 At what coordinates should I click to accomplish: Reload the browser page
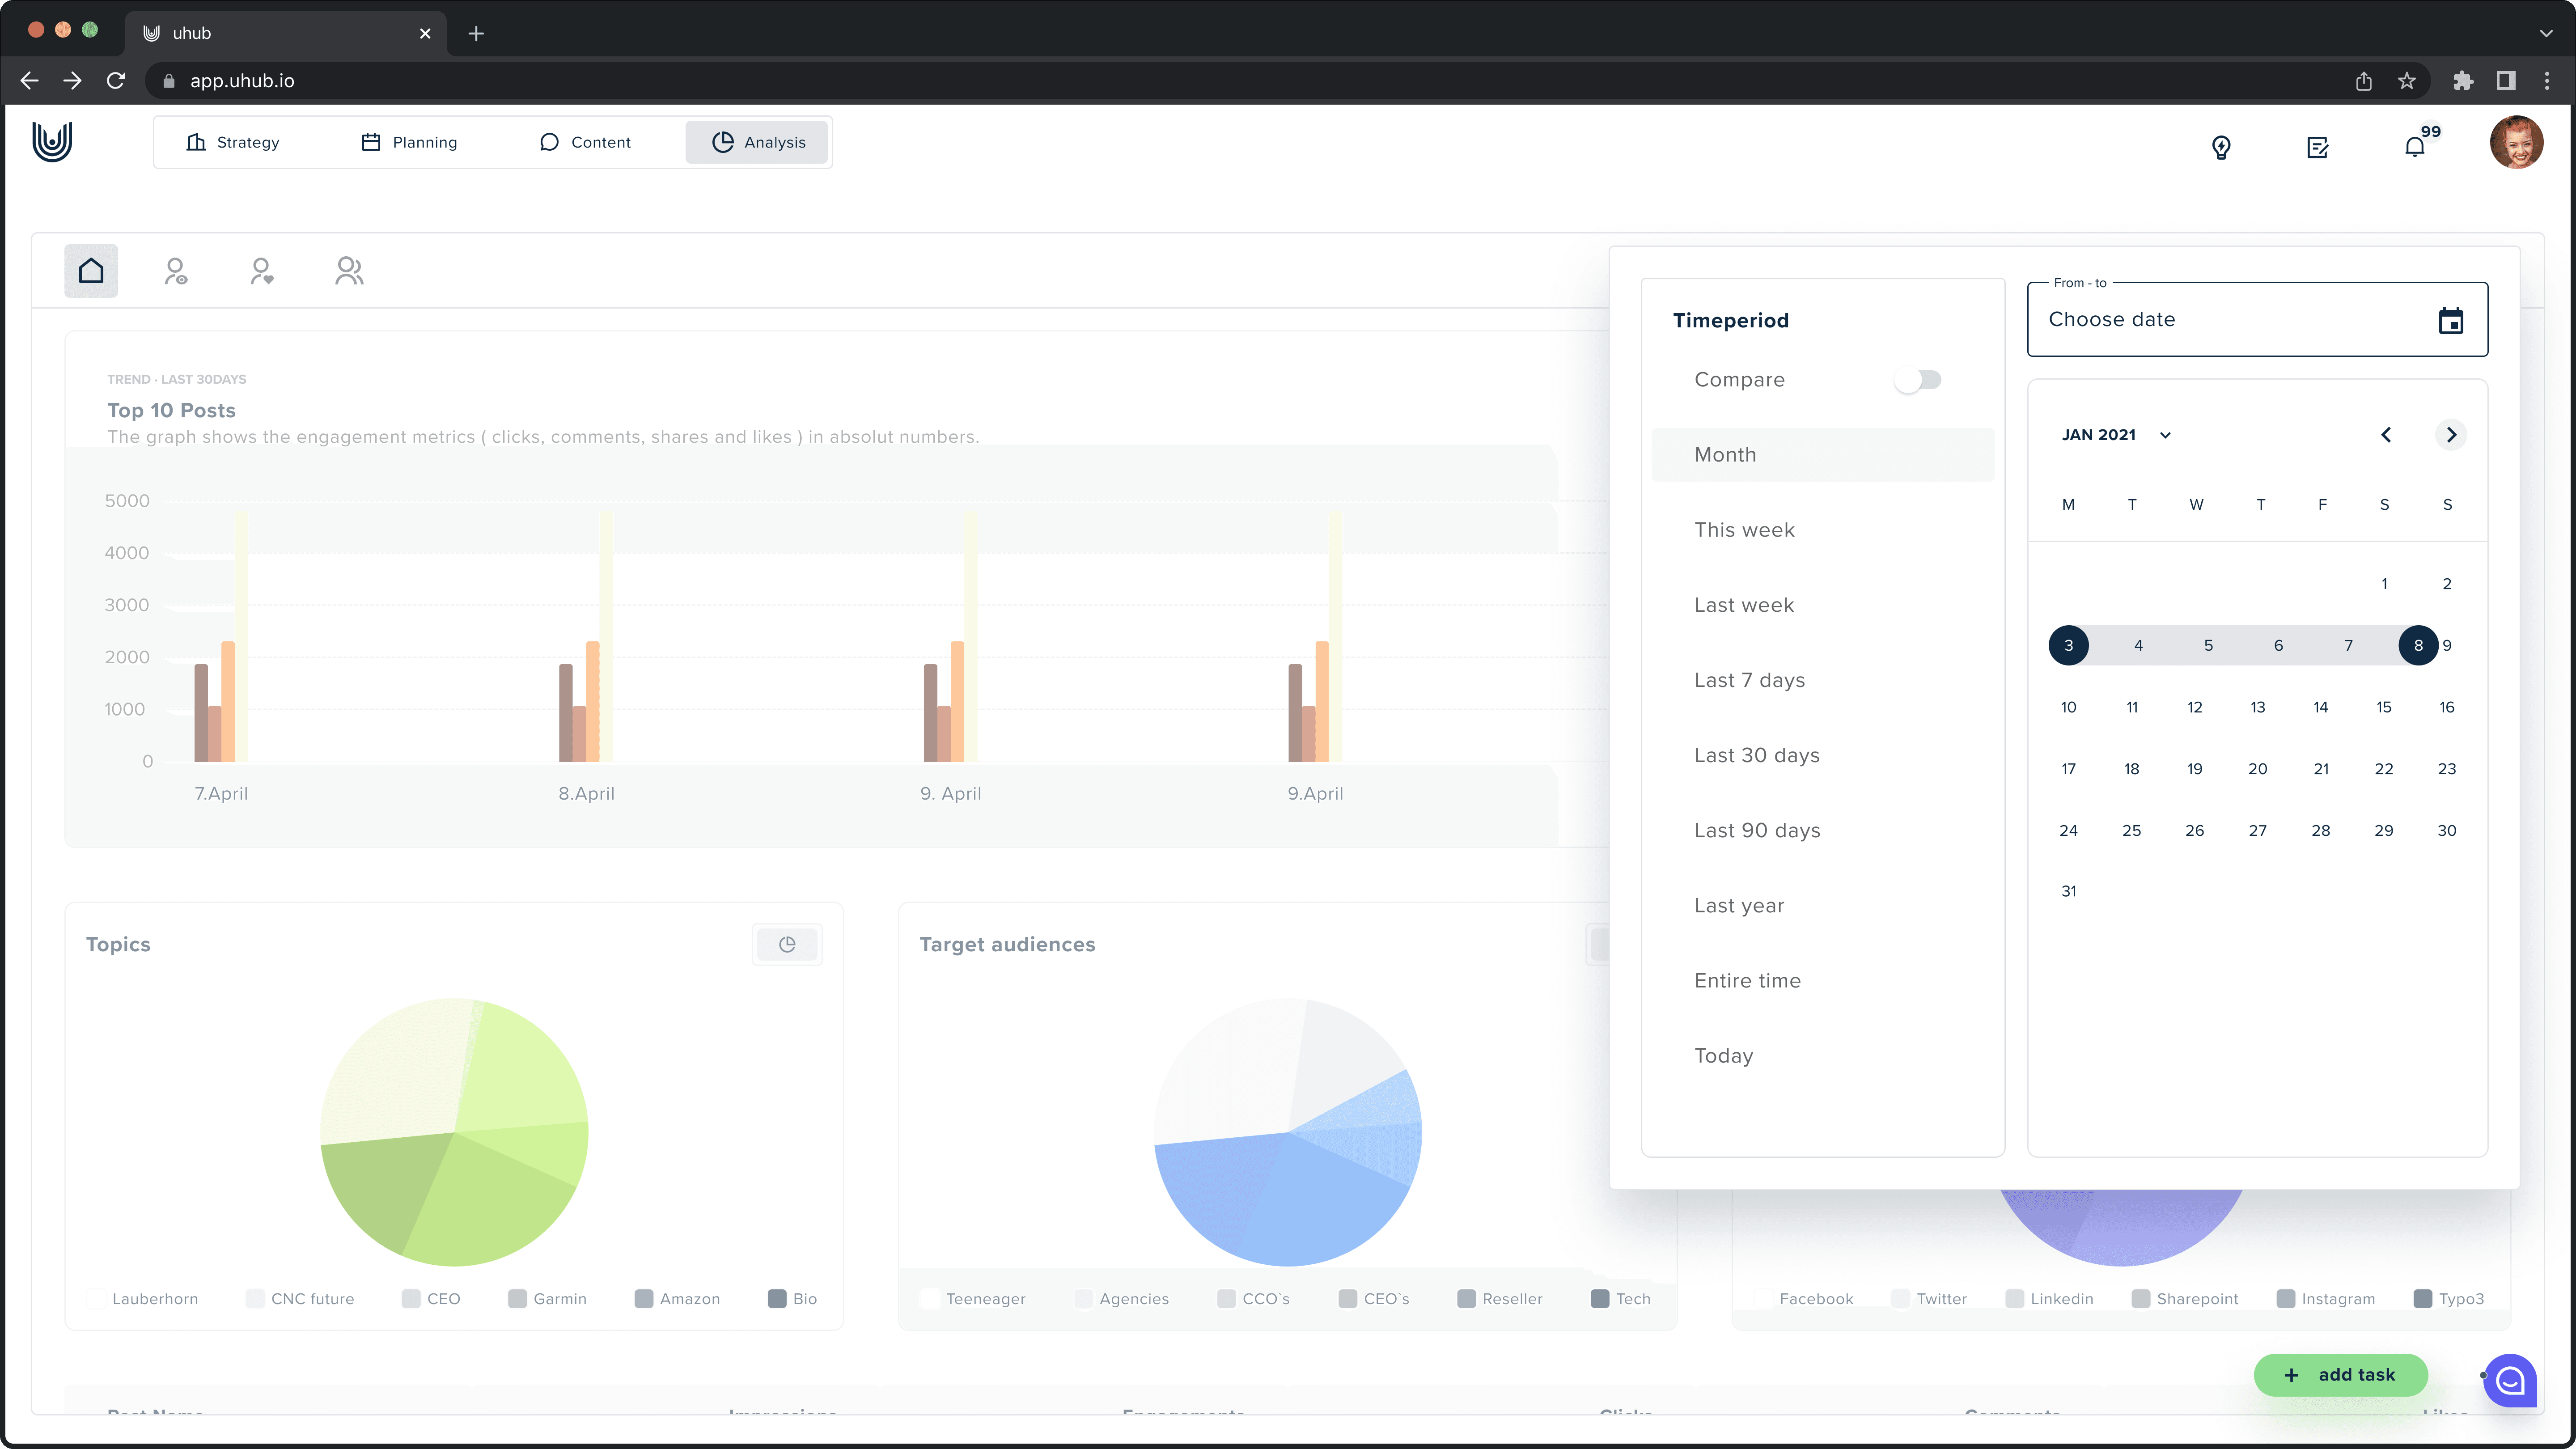tap(116, 81)
